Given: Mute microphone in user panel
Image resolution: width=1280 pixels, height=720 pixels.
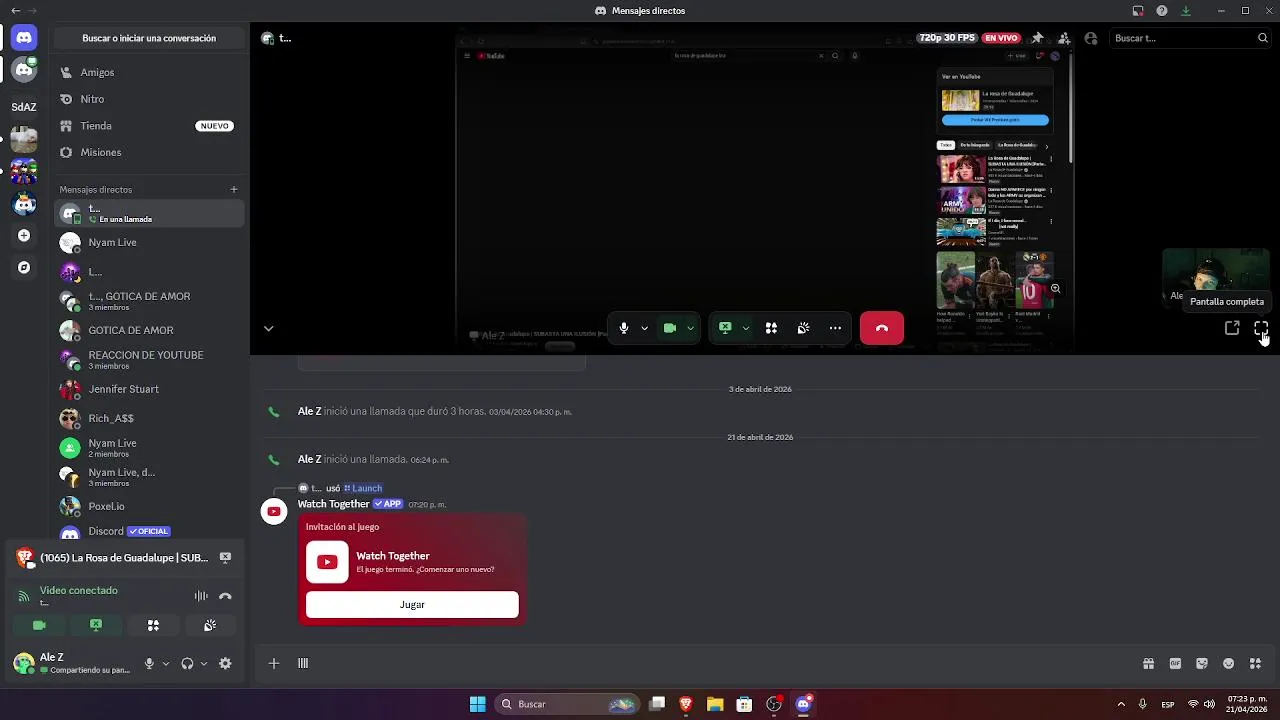Looking at the screenshot, I should [149, 663].
